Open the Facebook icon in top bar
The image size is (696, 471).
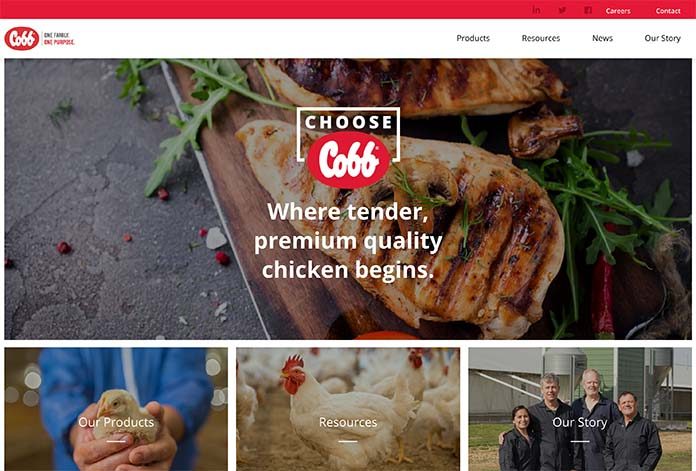pyautogui.click(x=588, y=10)
